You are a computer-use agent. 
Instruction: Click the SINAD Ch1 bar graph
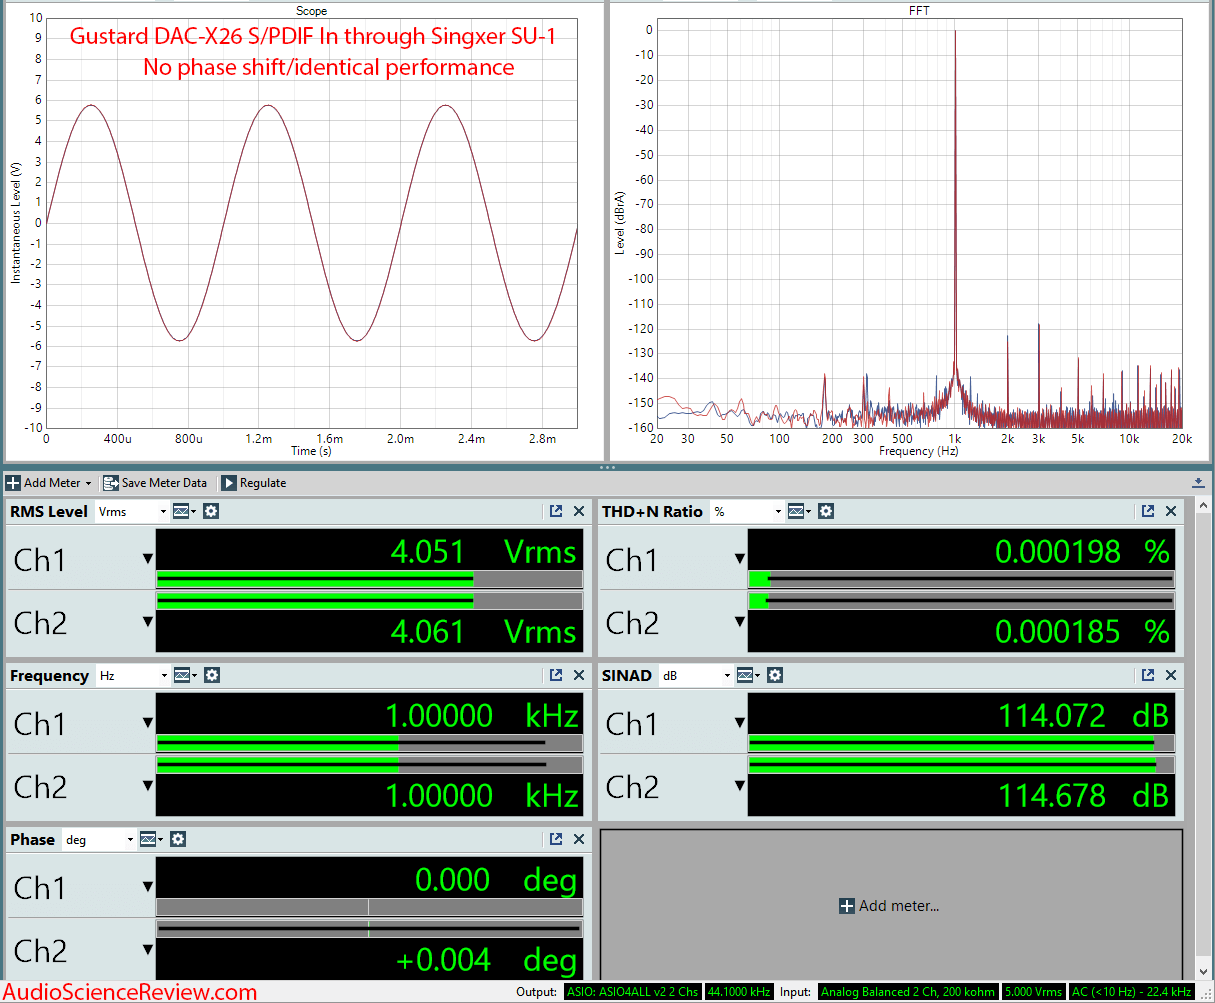[961, 743]
